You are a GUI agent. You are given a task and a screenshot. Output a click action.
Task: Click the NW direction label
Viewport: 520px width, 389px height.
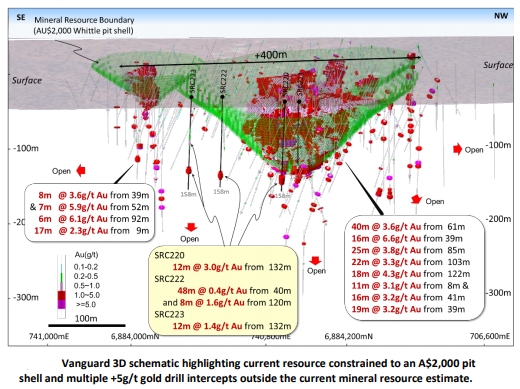tap(501, 16)
